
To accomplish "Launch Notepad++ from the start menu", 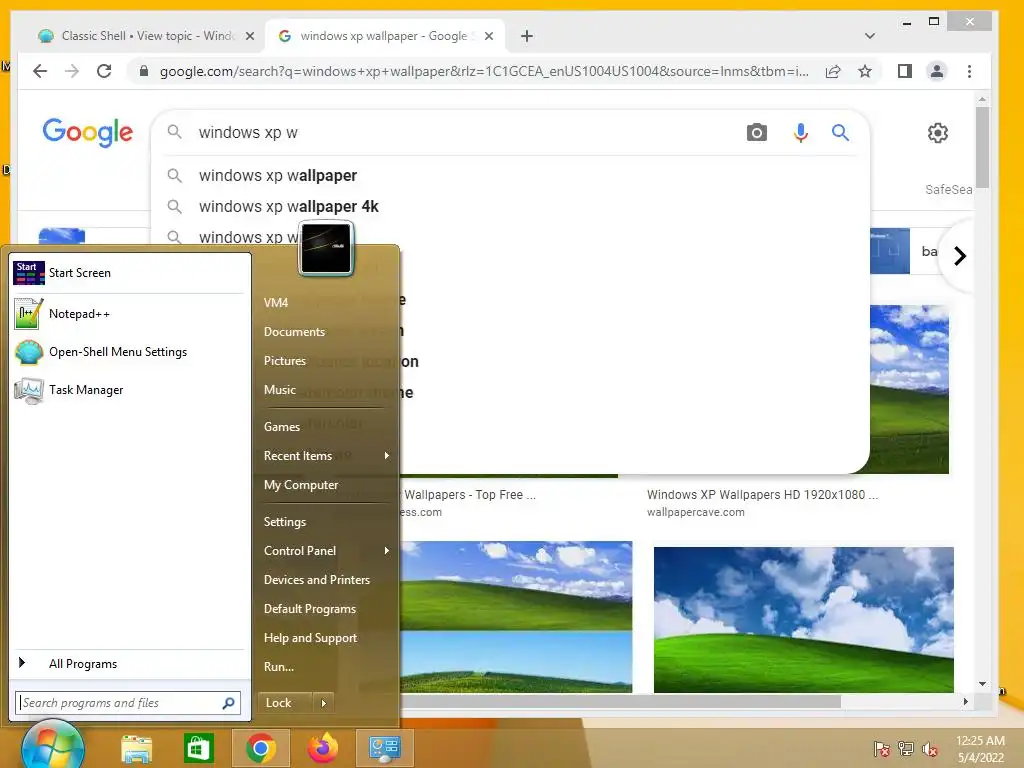I will click(129, 314).
